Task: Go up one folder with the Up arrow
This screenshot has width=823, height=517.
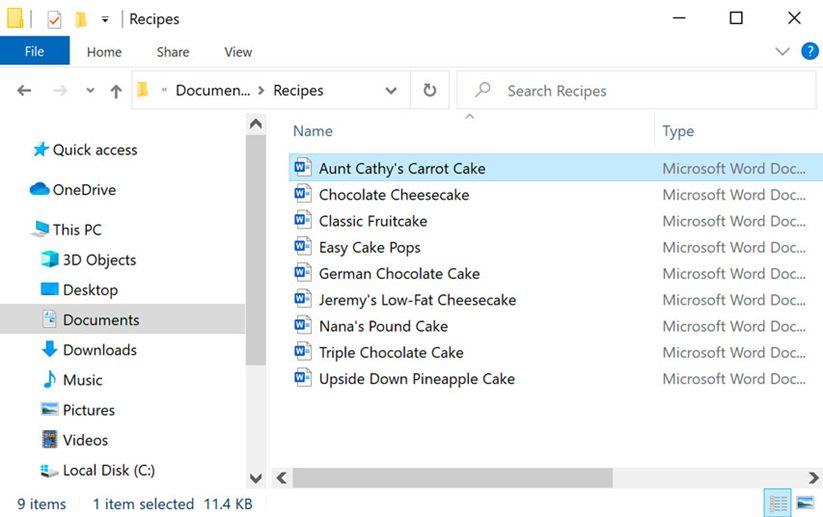Action: tap(116, 91)
